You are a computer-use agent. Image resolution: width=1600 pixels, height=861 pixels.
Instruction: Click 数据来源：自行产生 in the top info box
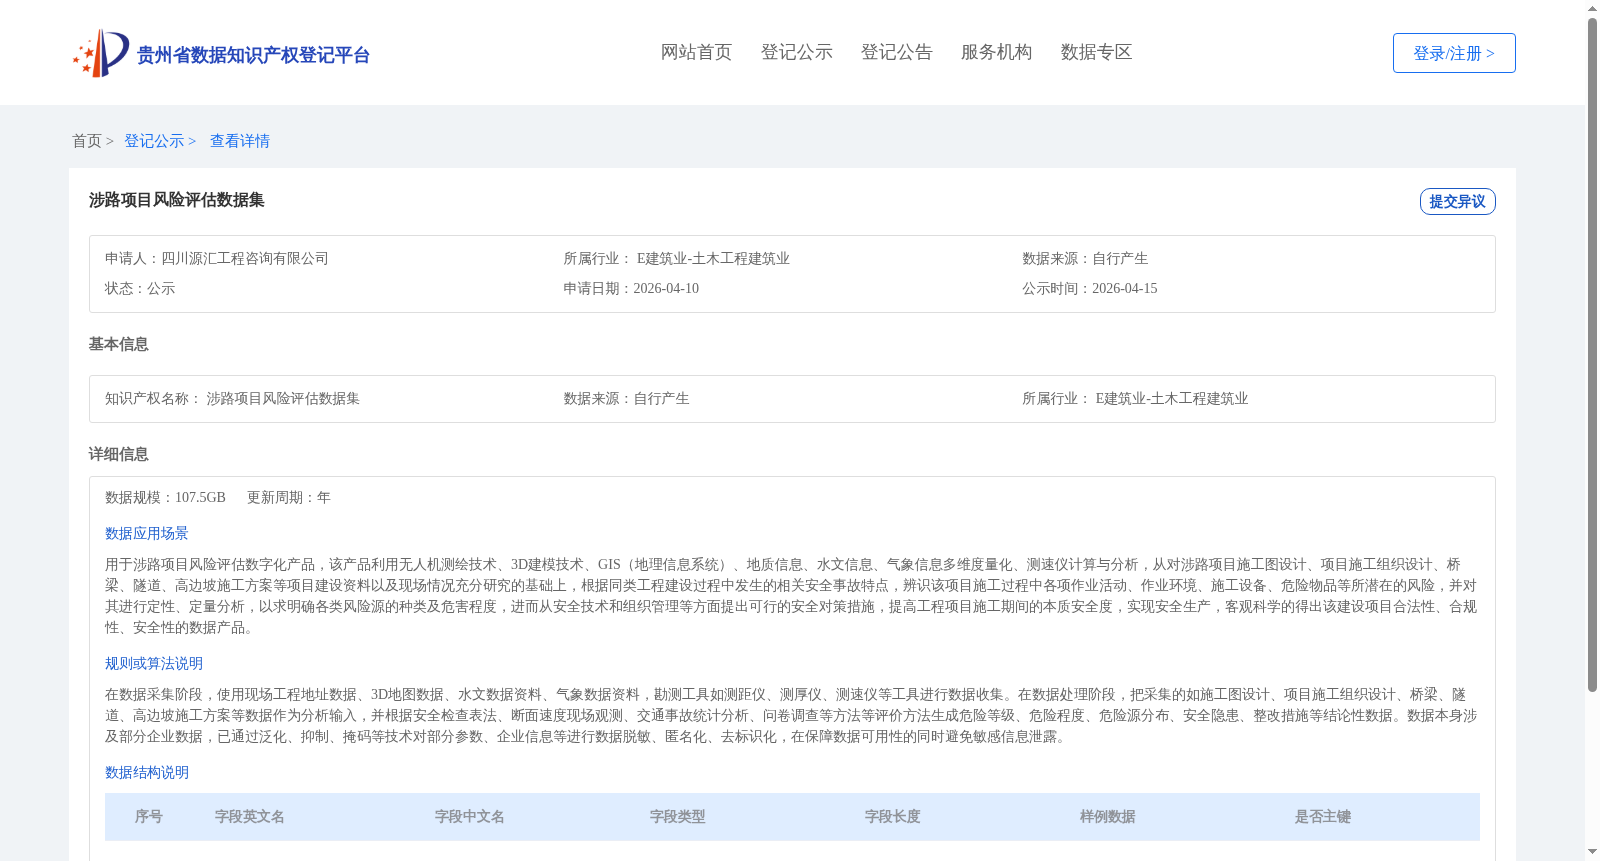click(1085, 258)
